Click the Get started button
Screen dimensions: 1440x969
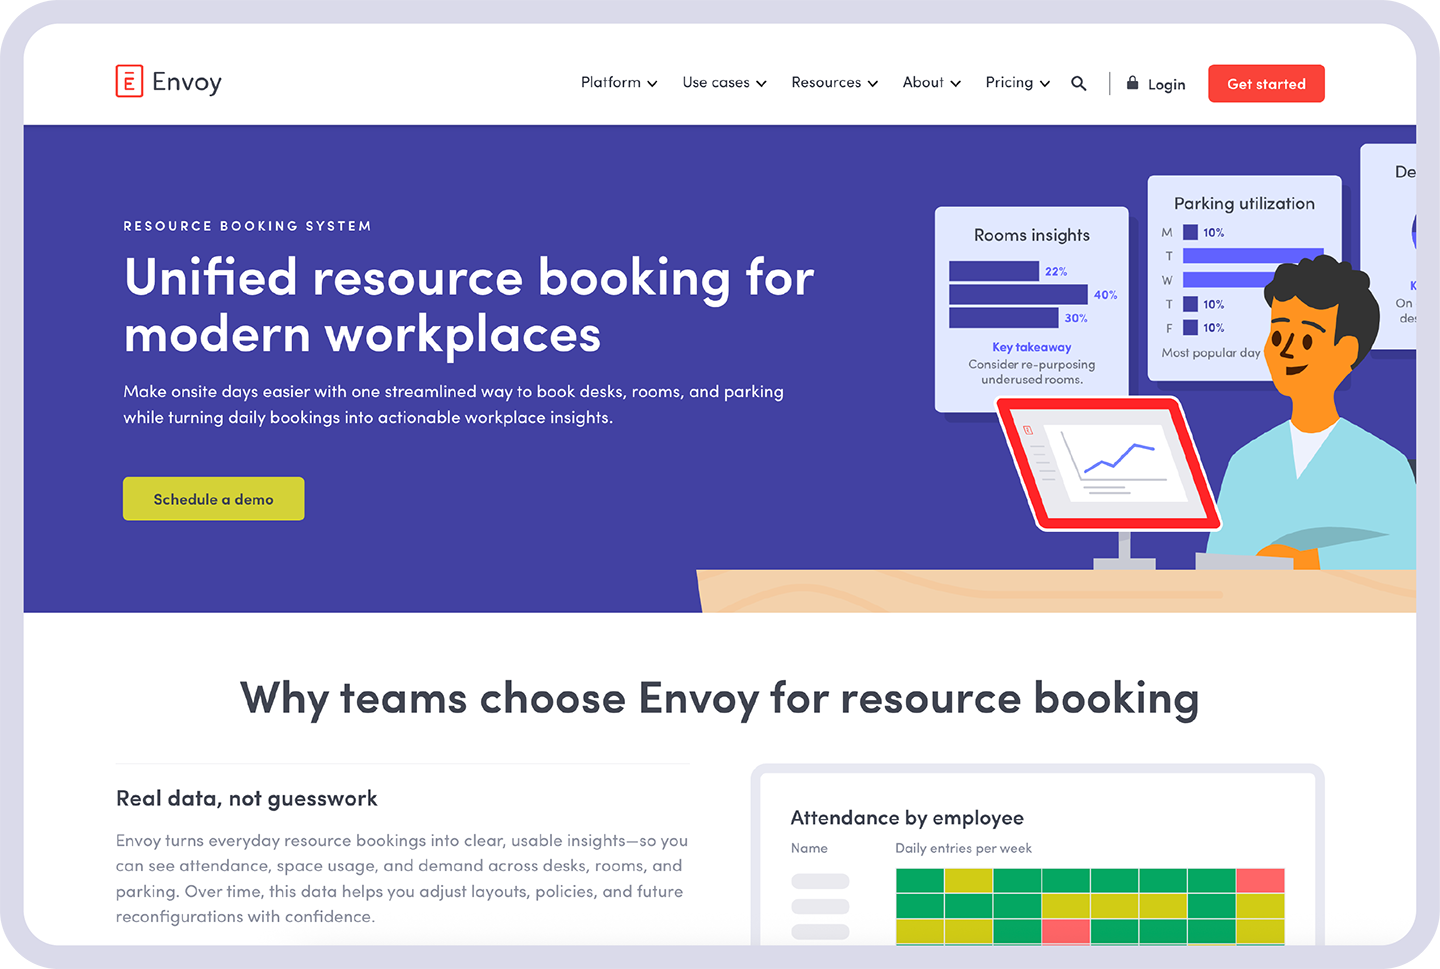(x=1266, y=84)
